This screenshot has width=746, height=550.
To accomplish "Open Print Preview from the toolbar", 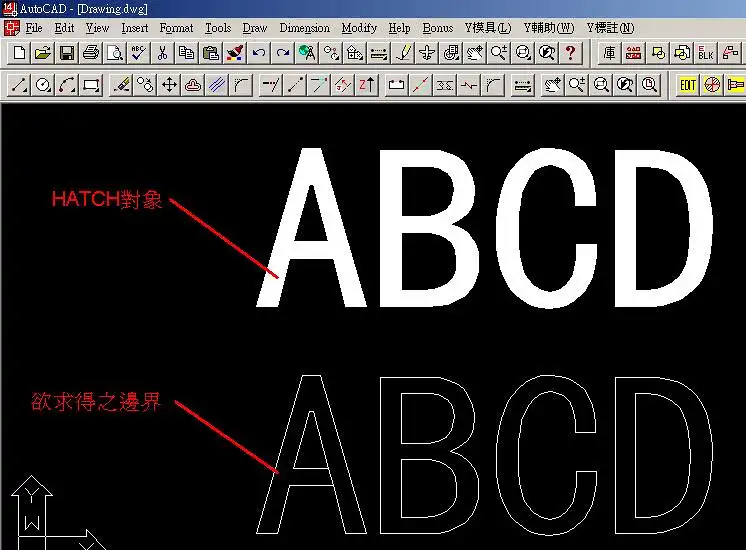I will [x=115, y=52].
